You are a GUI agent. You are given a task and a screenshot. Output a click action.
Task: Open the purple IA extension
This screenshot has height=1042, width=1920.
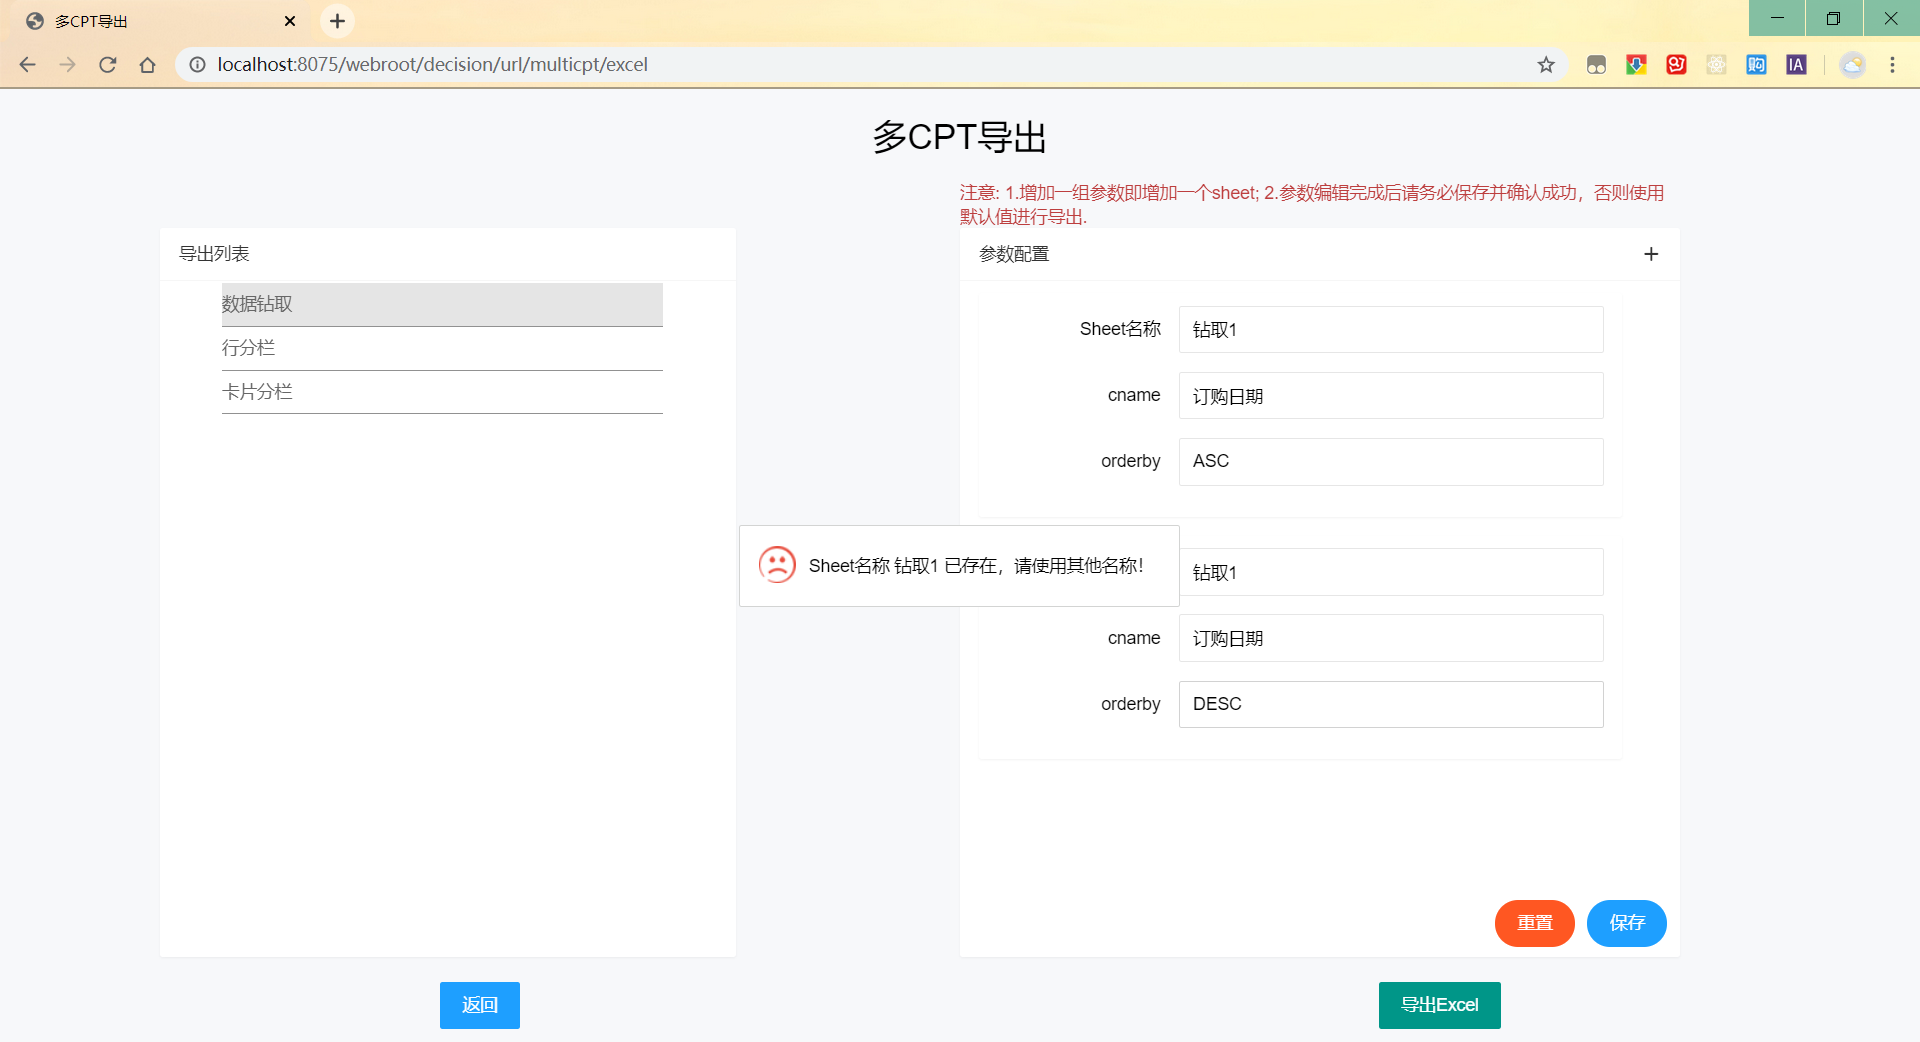point(1796,65)
